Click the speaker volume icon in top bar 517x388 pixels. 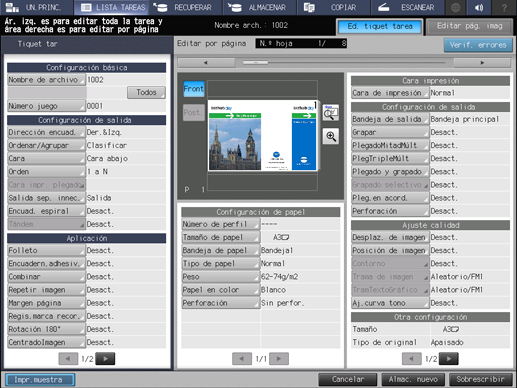479,7
